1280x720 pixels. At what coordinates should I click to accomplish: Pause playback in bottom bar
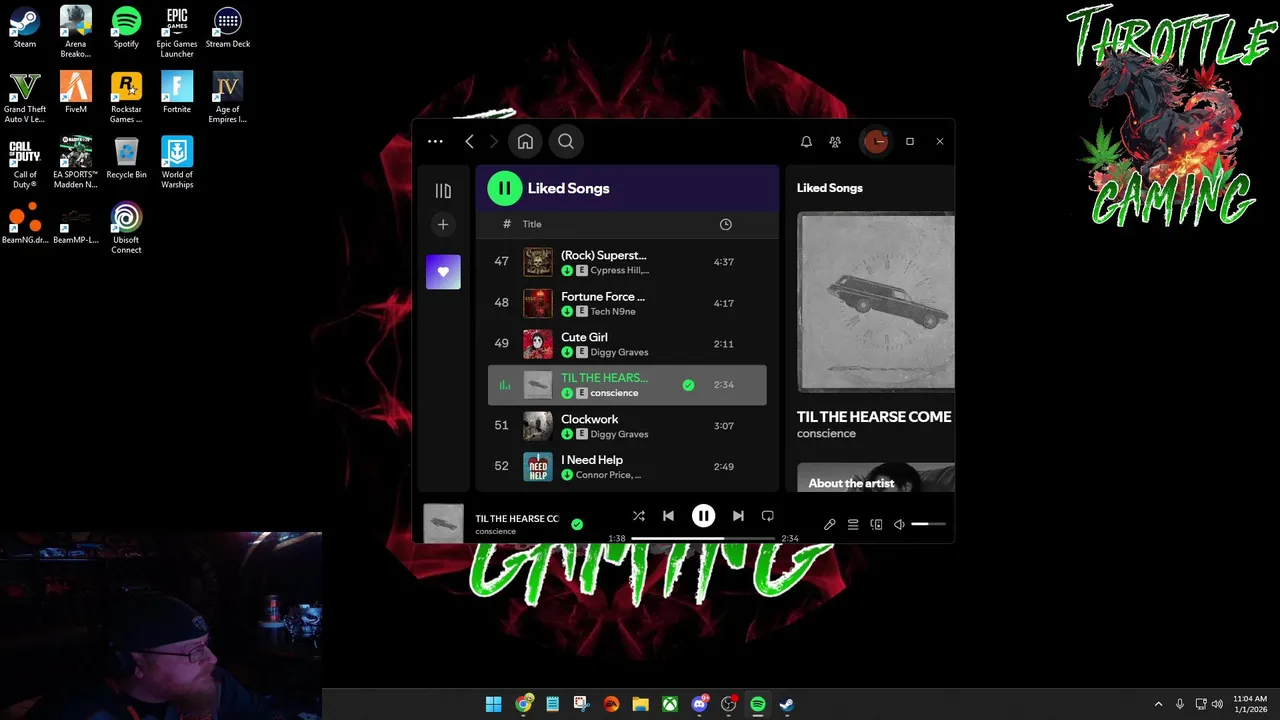coord(703,516)
